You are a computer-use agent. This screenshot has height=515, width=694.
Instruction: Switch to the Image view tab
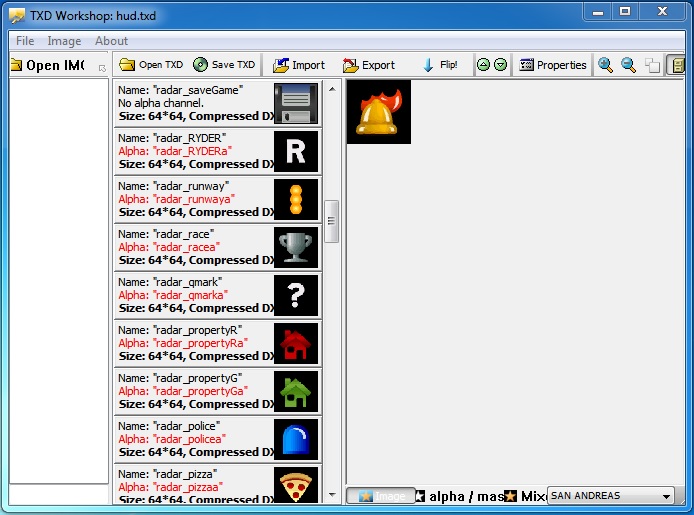(381, 496)
